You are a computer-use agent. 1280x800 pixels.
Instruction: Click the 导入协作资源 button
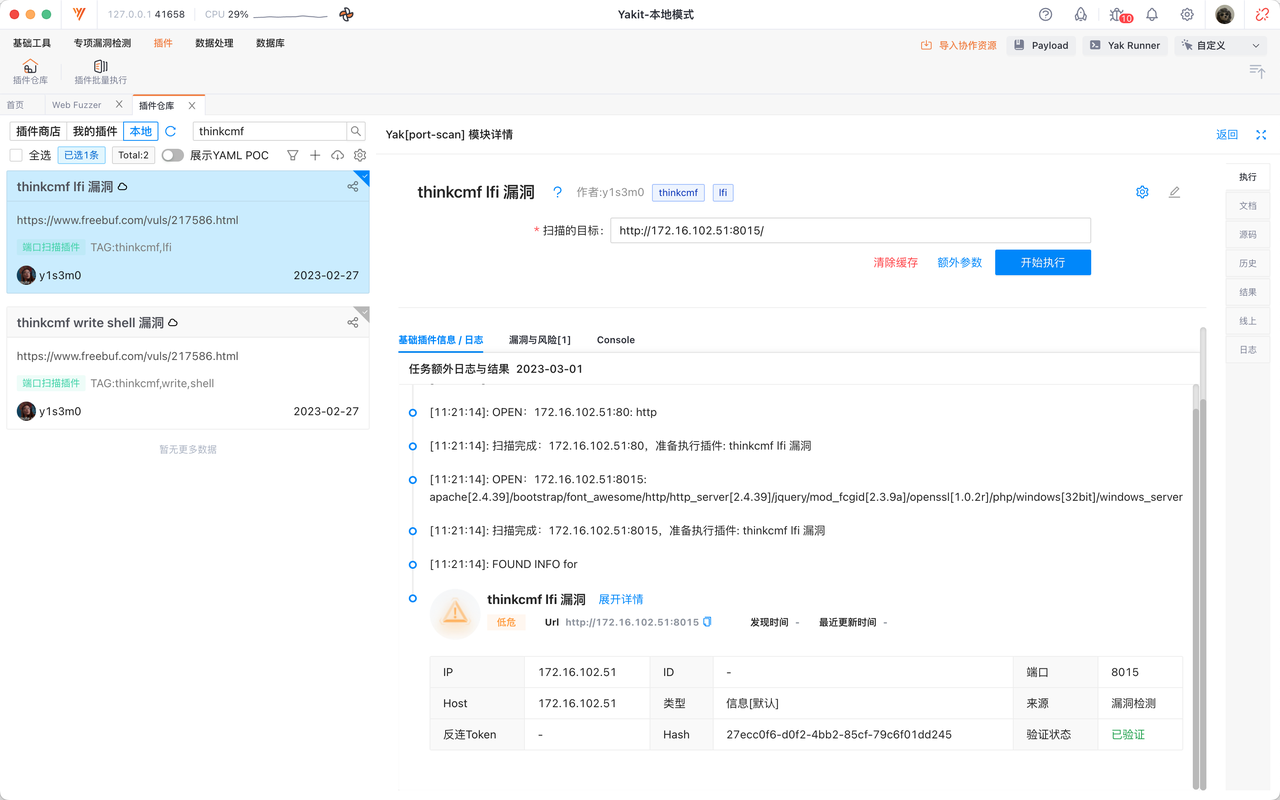[959, 45]
